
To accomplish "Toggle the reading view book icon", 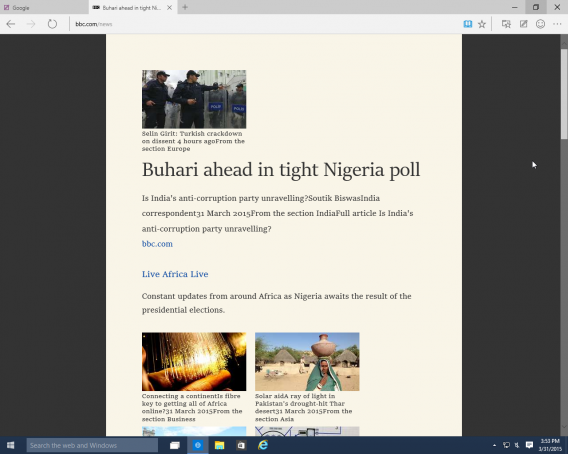I will [x=468, y=24].
